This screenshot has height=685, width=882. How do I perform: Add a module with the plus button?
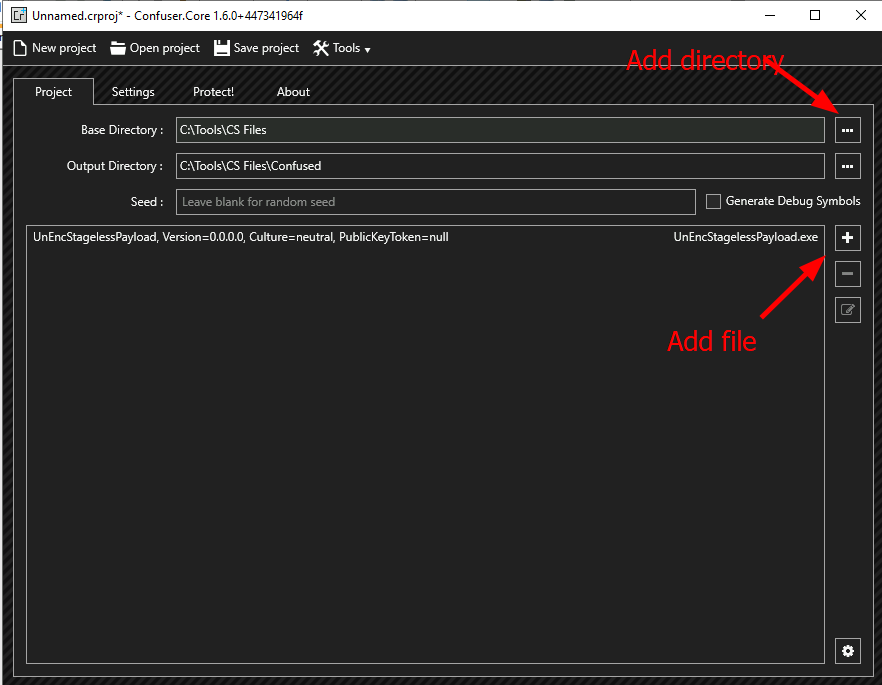coord(847,238)
